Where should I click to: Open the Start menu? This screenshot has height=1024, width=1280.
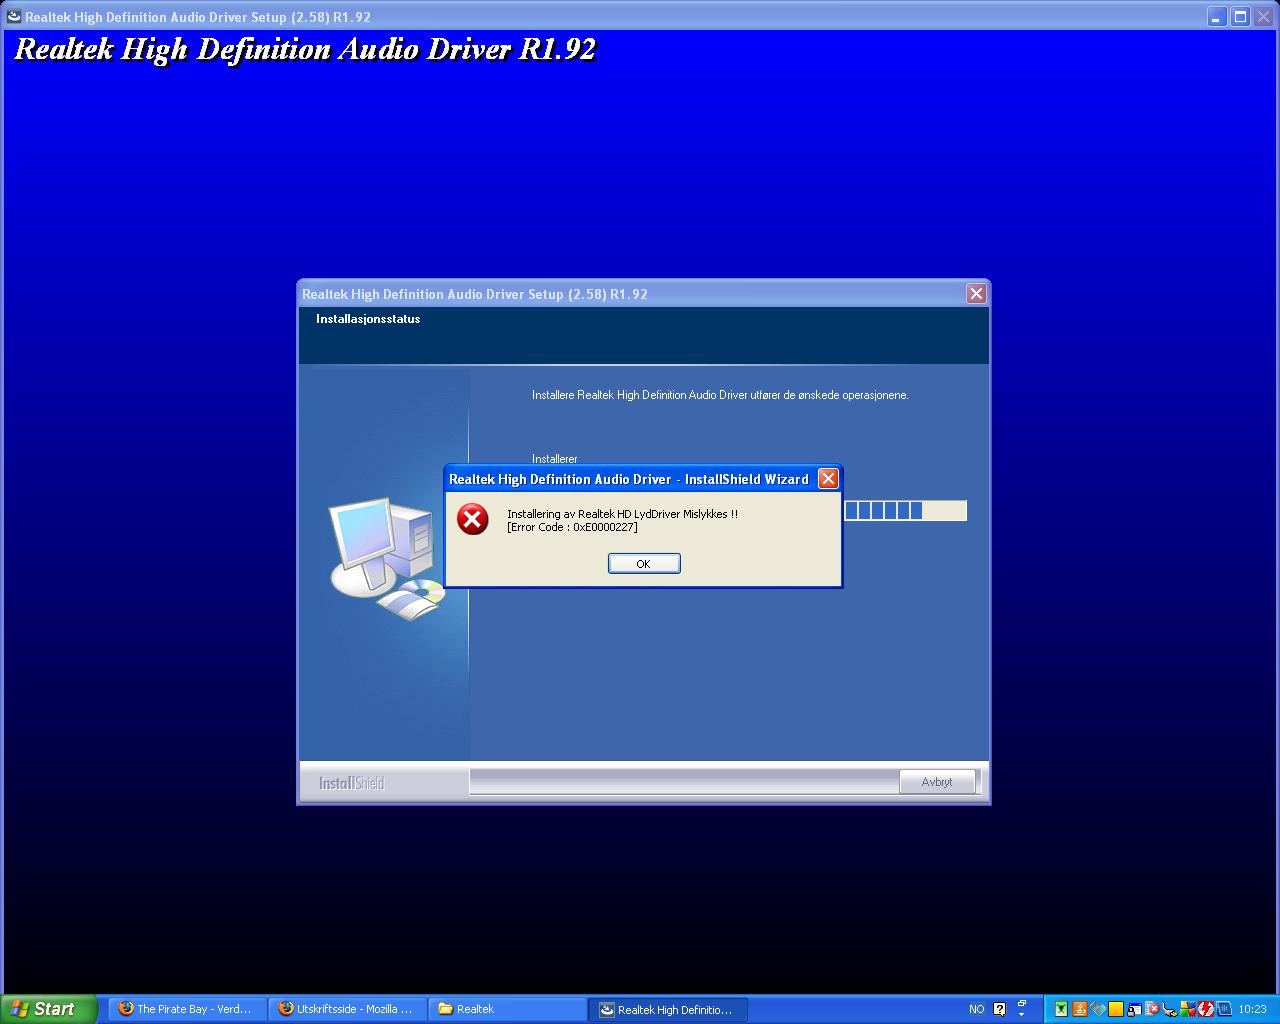[x=48, y=1009]
